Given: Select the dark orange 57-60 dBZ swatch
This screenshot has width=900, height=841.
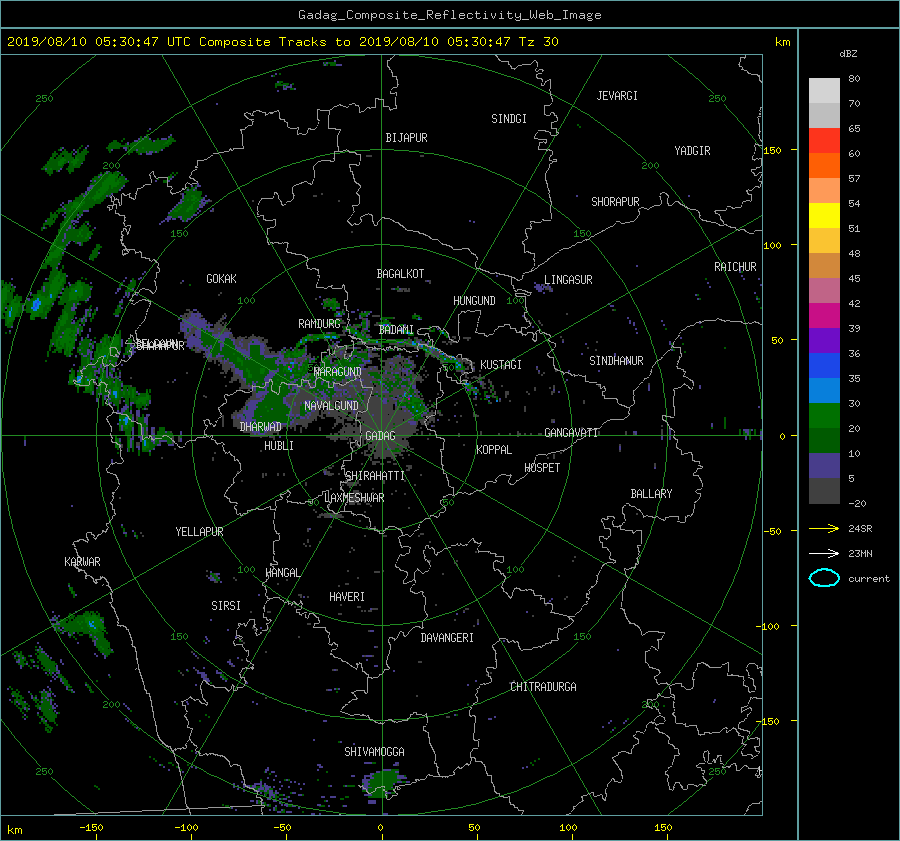Looking at the screenshot, I should [x=824, y=165].
